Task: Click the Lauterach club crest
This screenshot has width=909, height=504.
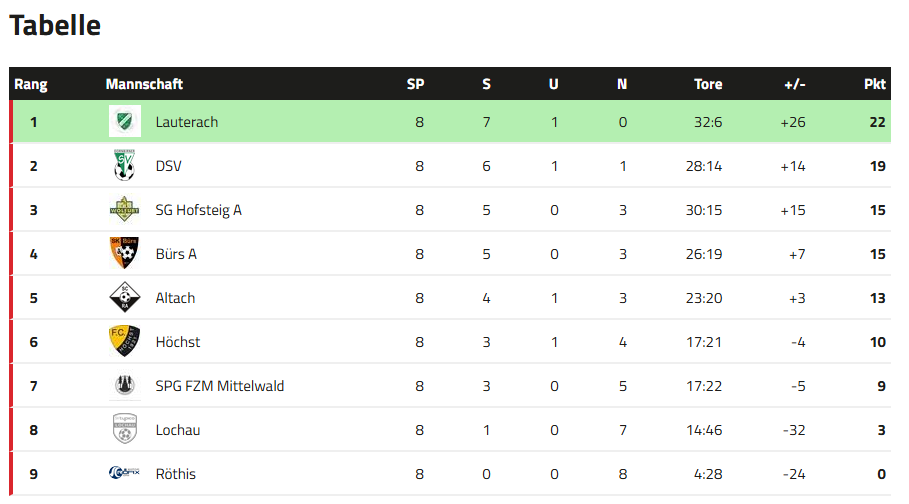Action: tap(125, 121)
